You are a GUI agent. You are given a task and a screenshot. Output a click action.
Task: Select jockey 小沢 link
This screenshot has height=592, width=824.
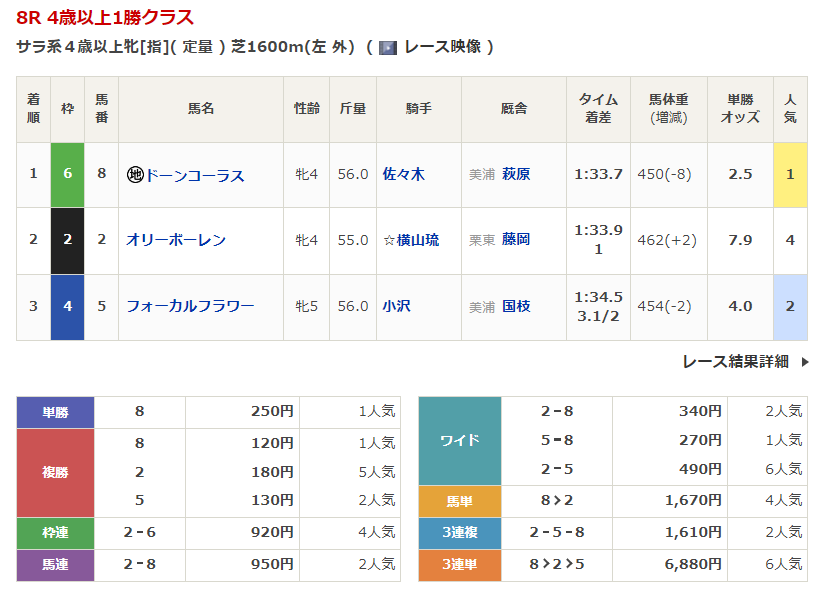396,306
